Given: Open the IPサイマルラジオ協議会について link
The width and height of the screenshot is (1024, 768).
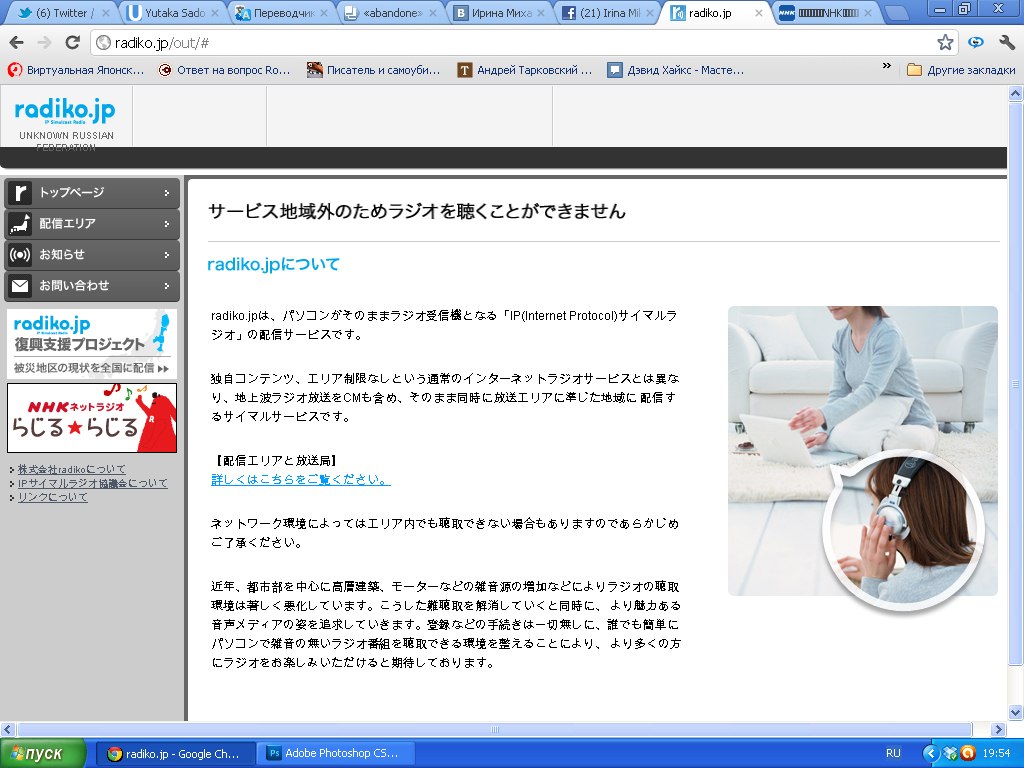Looking at the screenshot, I should pos(93,483).
